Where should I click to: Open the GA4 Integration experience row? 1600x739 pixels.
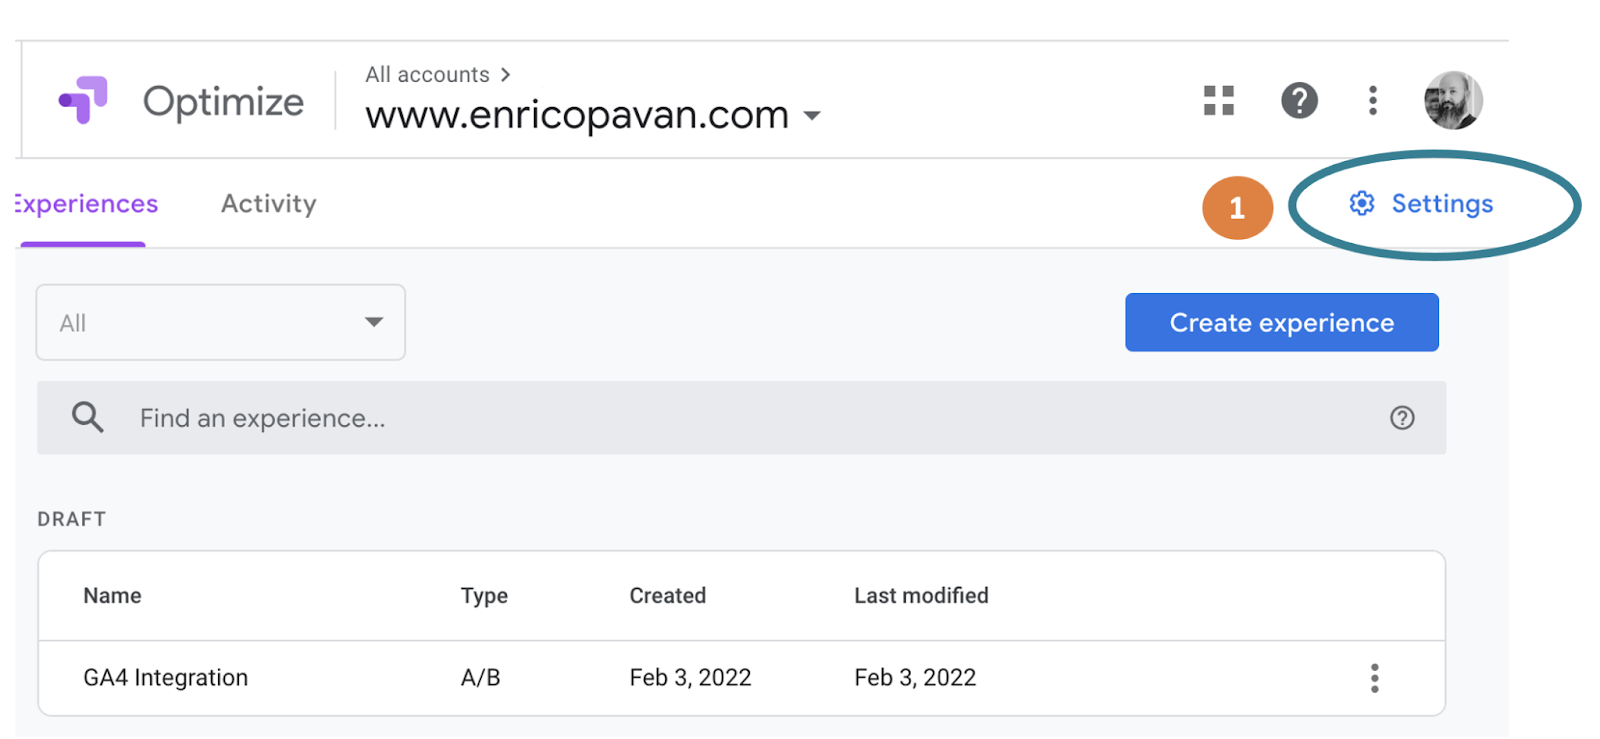coord(166,678)
